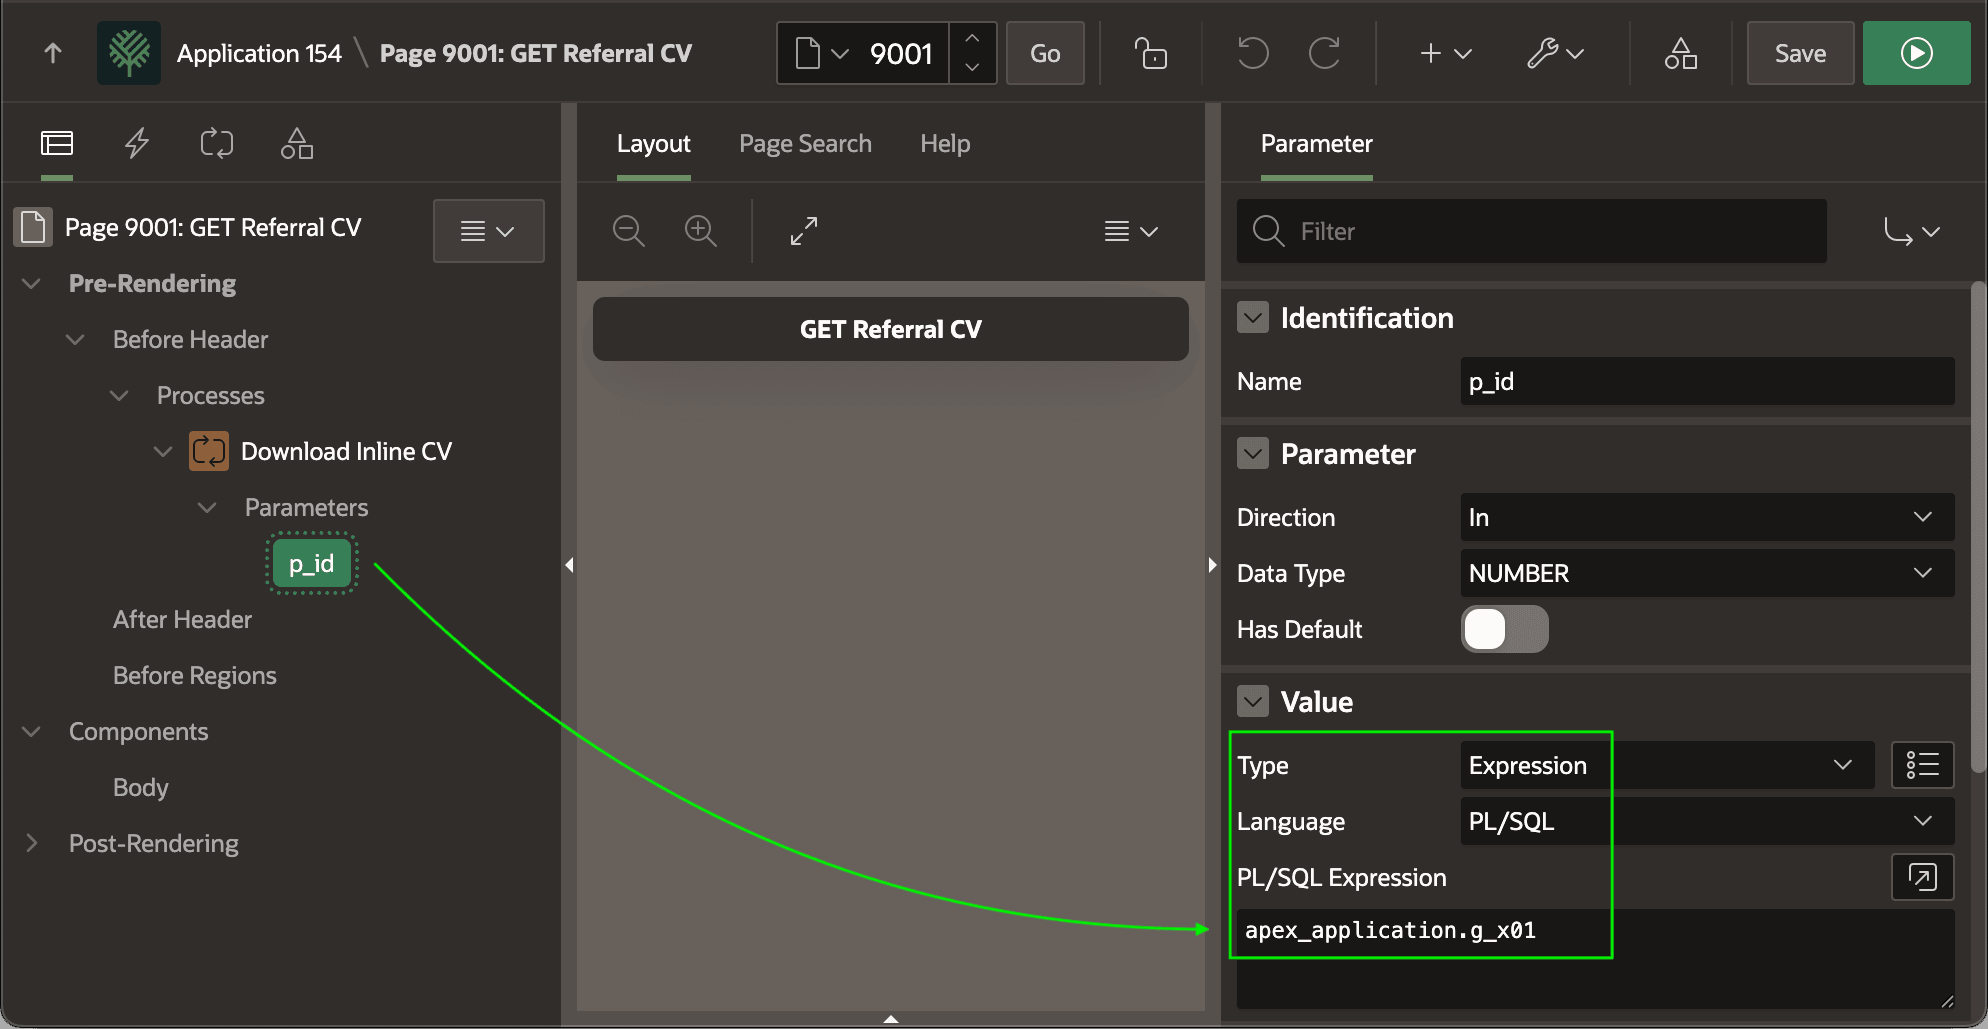The width and height of the screenshot is (1988, 1029).
Task: Collapse the Processes node
Action: [x=119, y=396]
